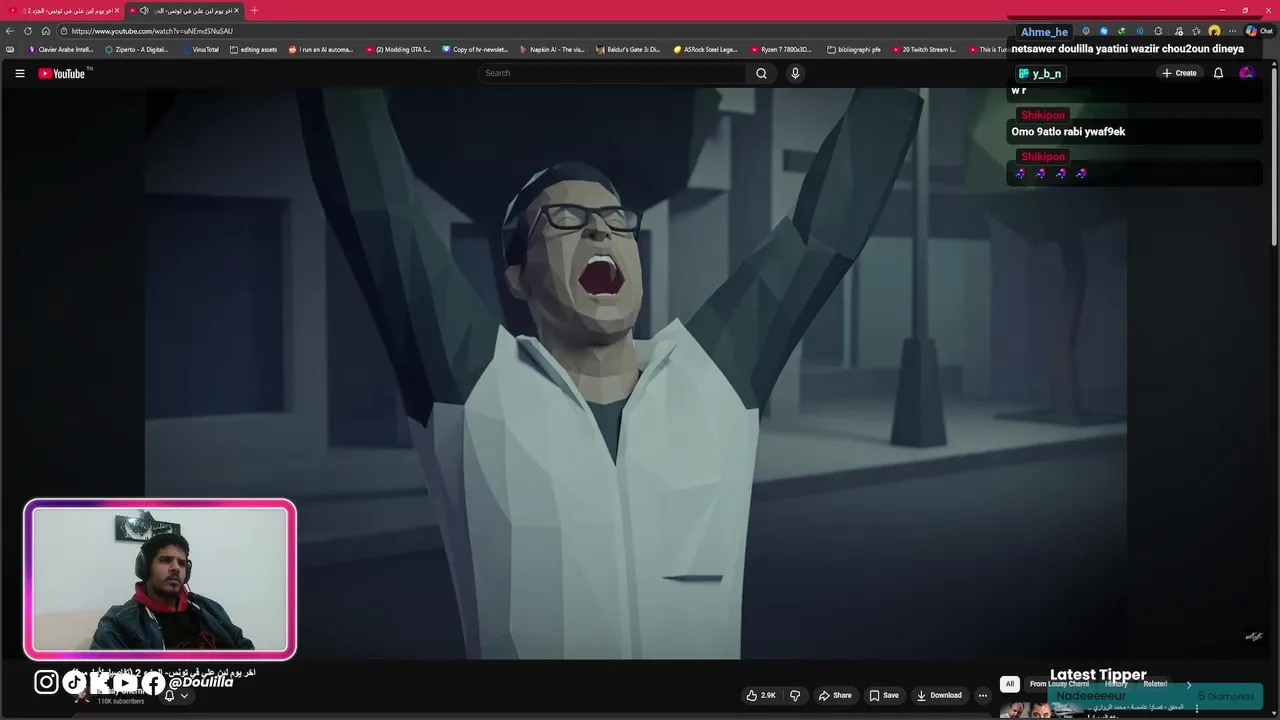Click the first recommended video thumbnail
This screenshot has height=720, width=1280.
pos(1043,710)
